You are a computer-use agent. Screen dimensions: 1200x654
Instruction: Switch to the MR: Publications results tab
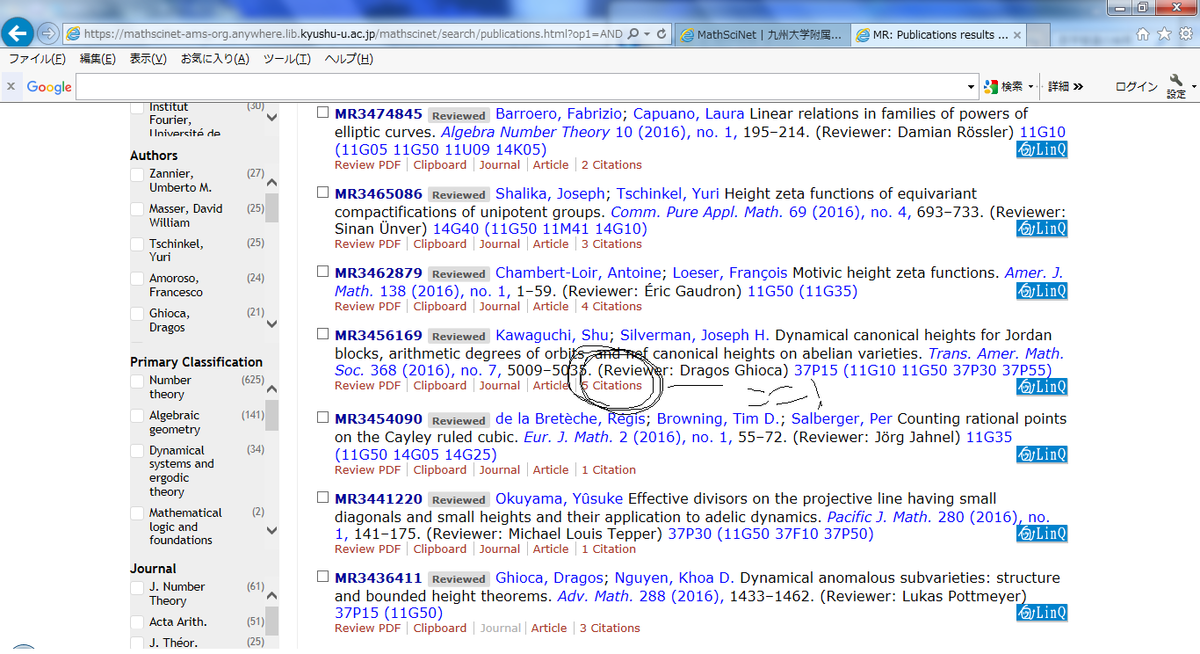click(x=937, y=34)
